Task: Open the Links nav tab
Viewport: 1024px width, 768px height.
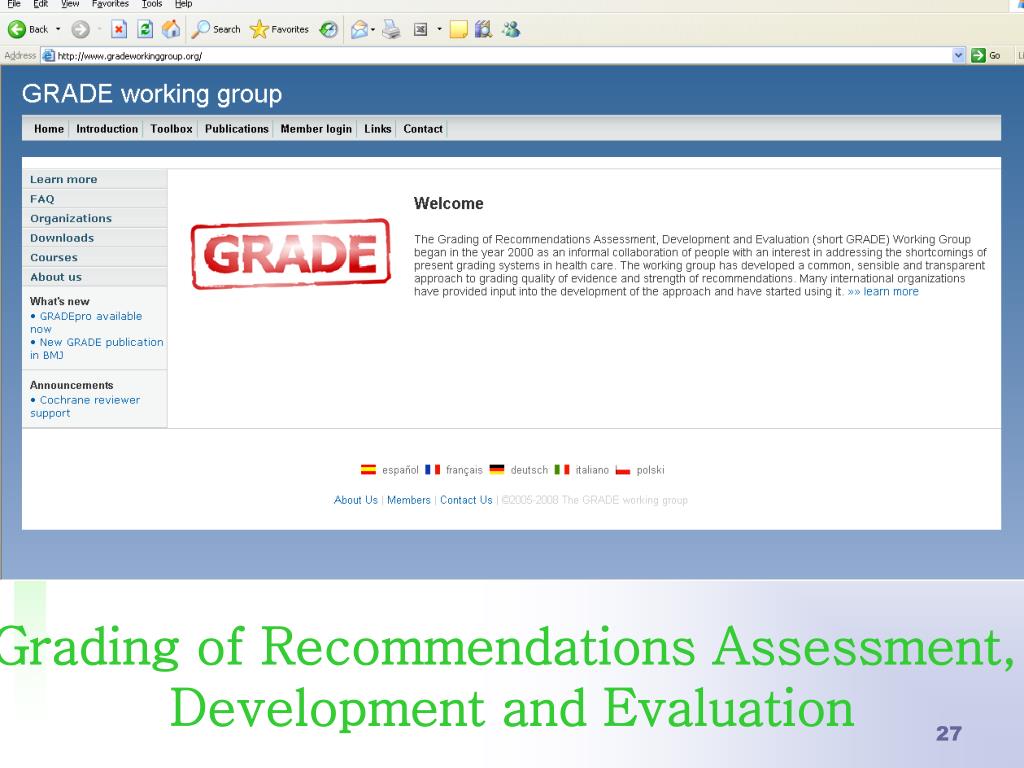Action: [x=377, y=129]
